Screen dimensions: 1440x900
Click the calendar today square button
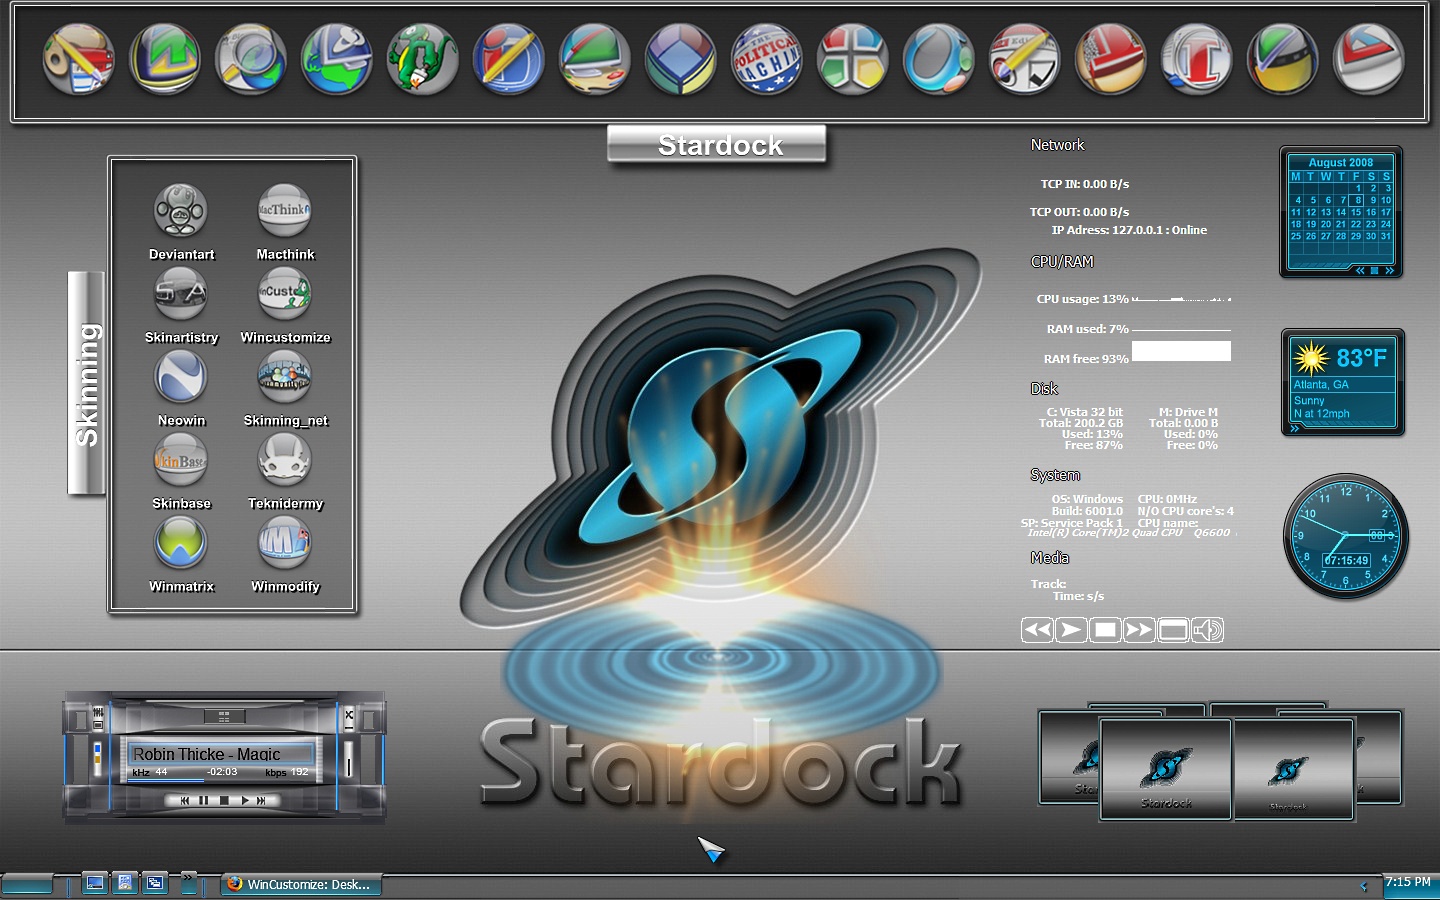(1375, 271)
